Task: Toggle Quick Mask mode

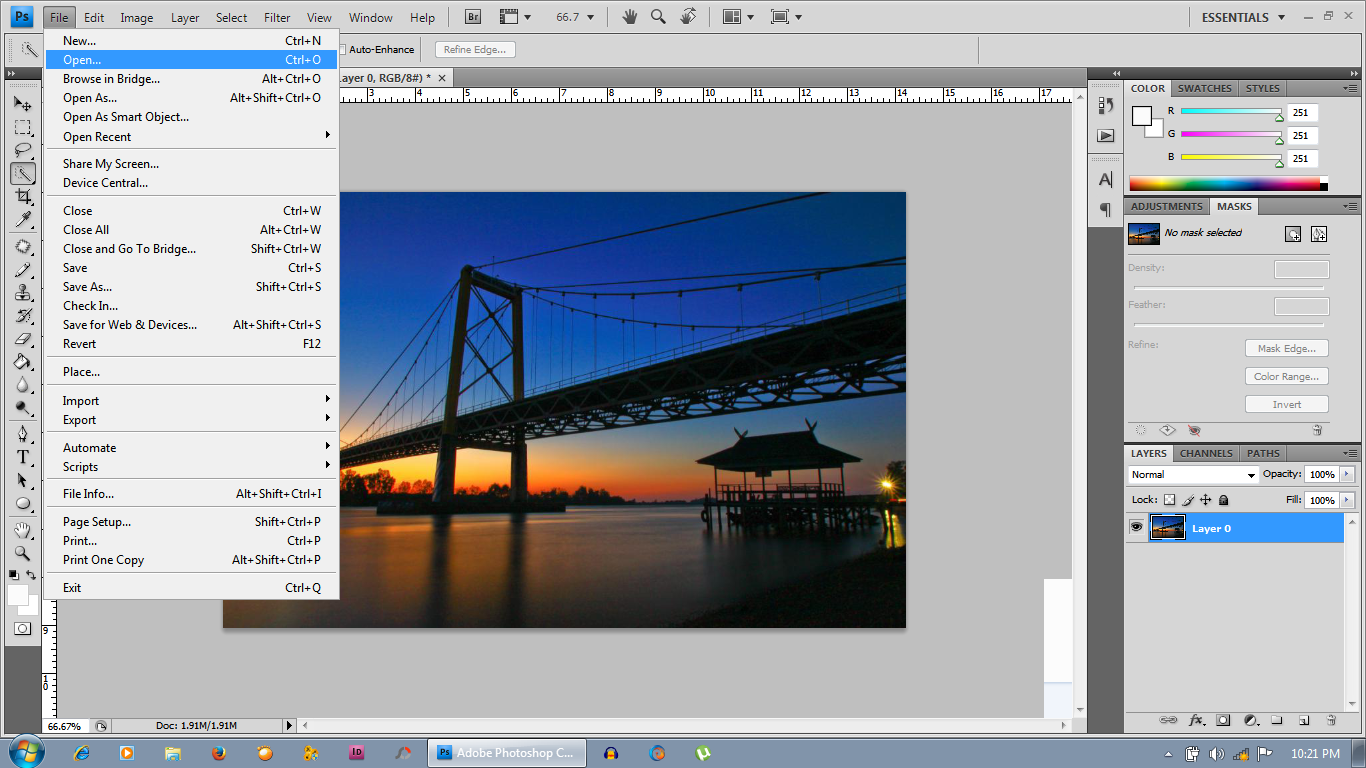Action: tap(22, 628)
